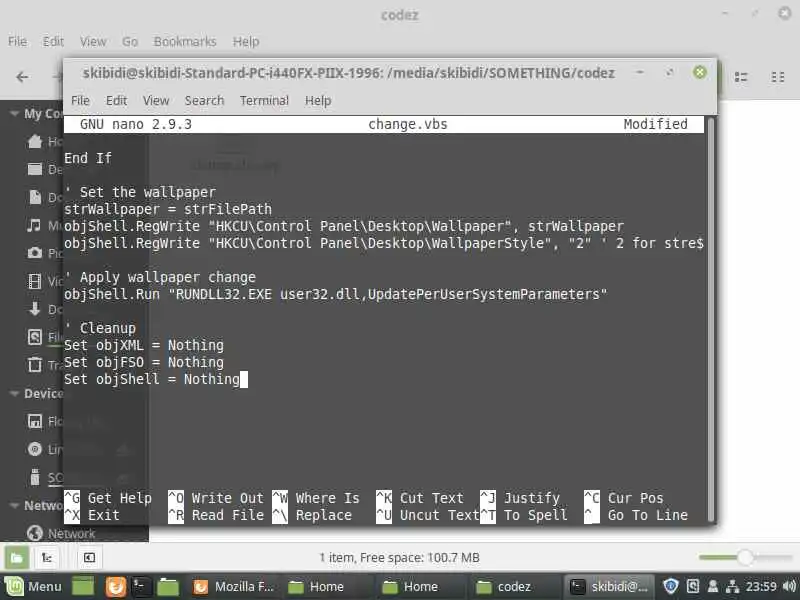Open terminal Search menu

(204, 101)
